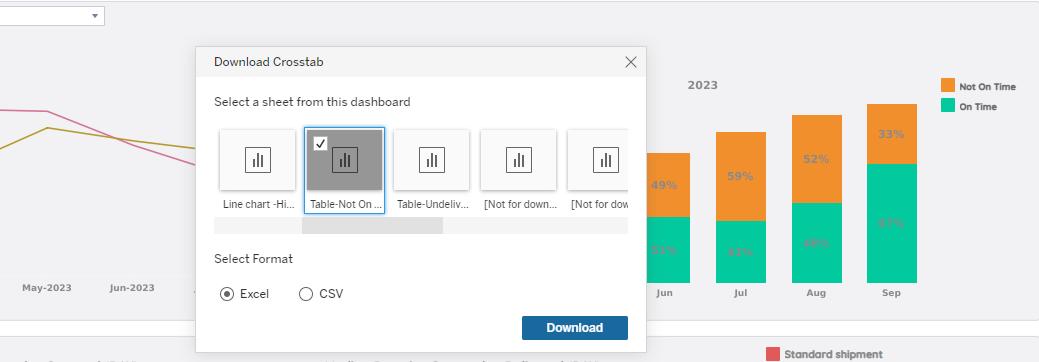Click the red Standard shipment legend swatch

[x=773, y=354]
